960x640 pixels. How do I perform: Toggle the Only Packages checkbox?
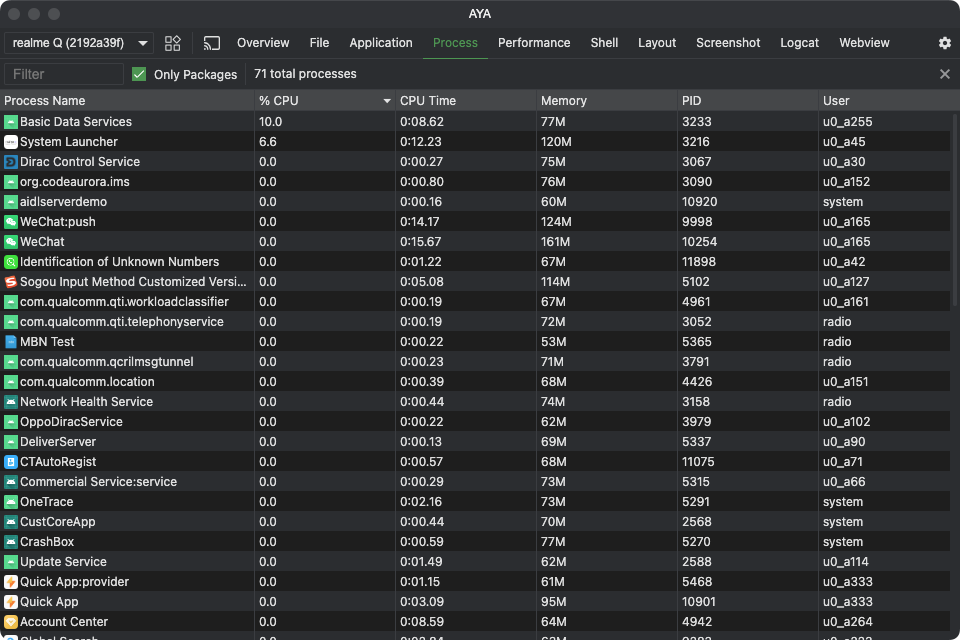pos(139,74)
